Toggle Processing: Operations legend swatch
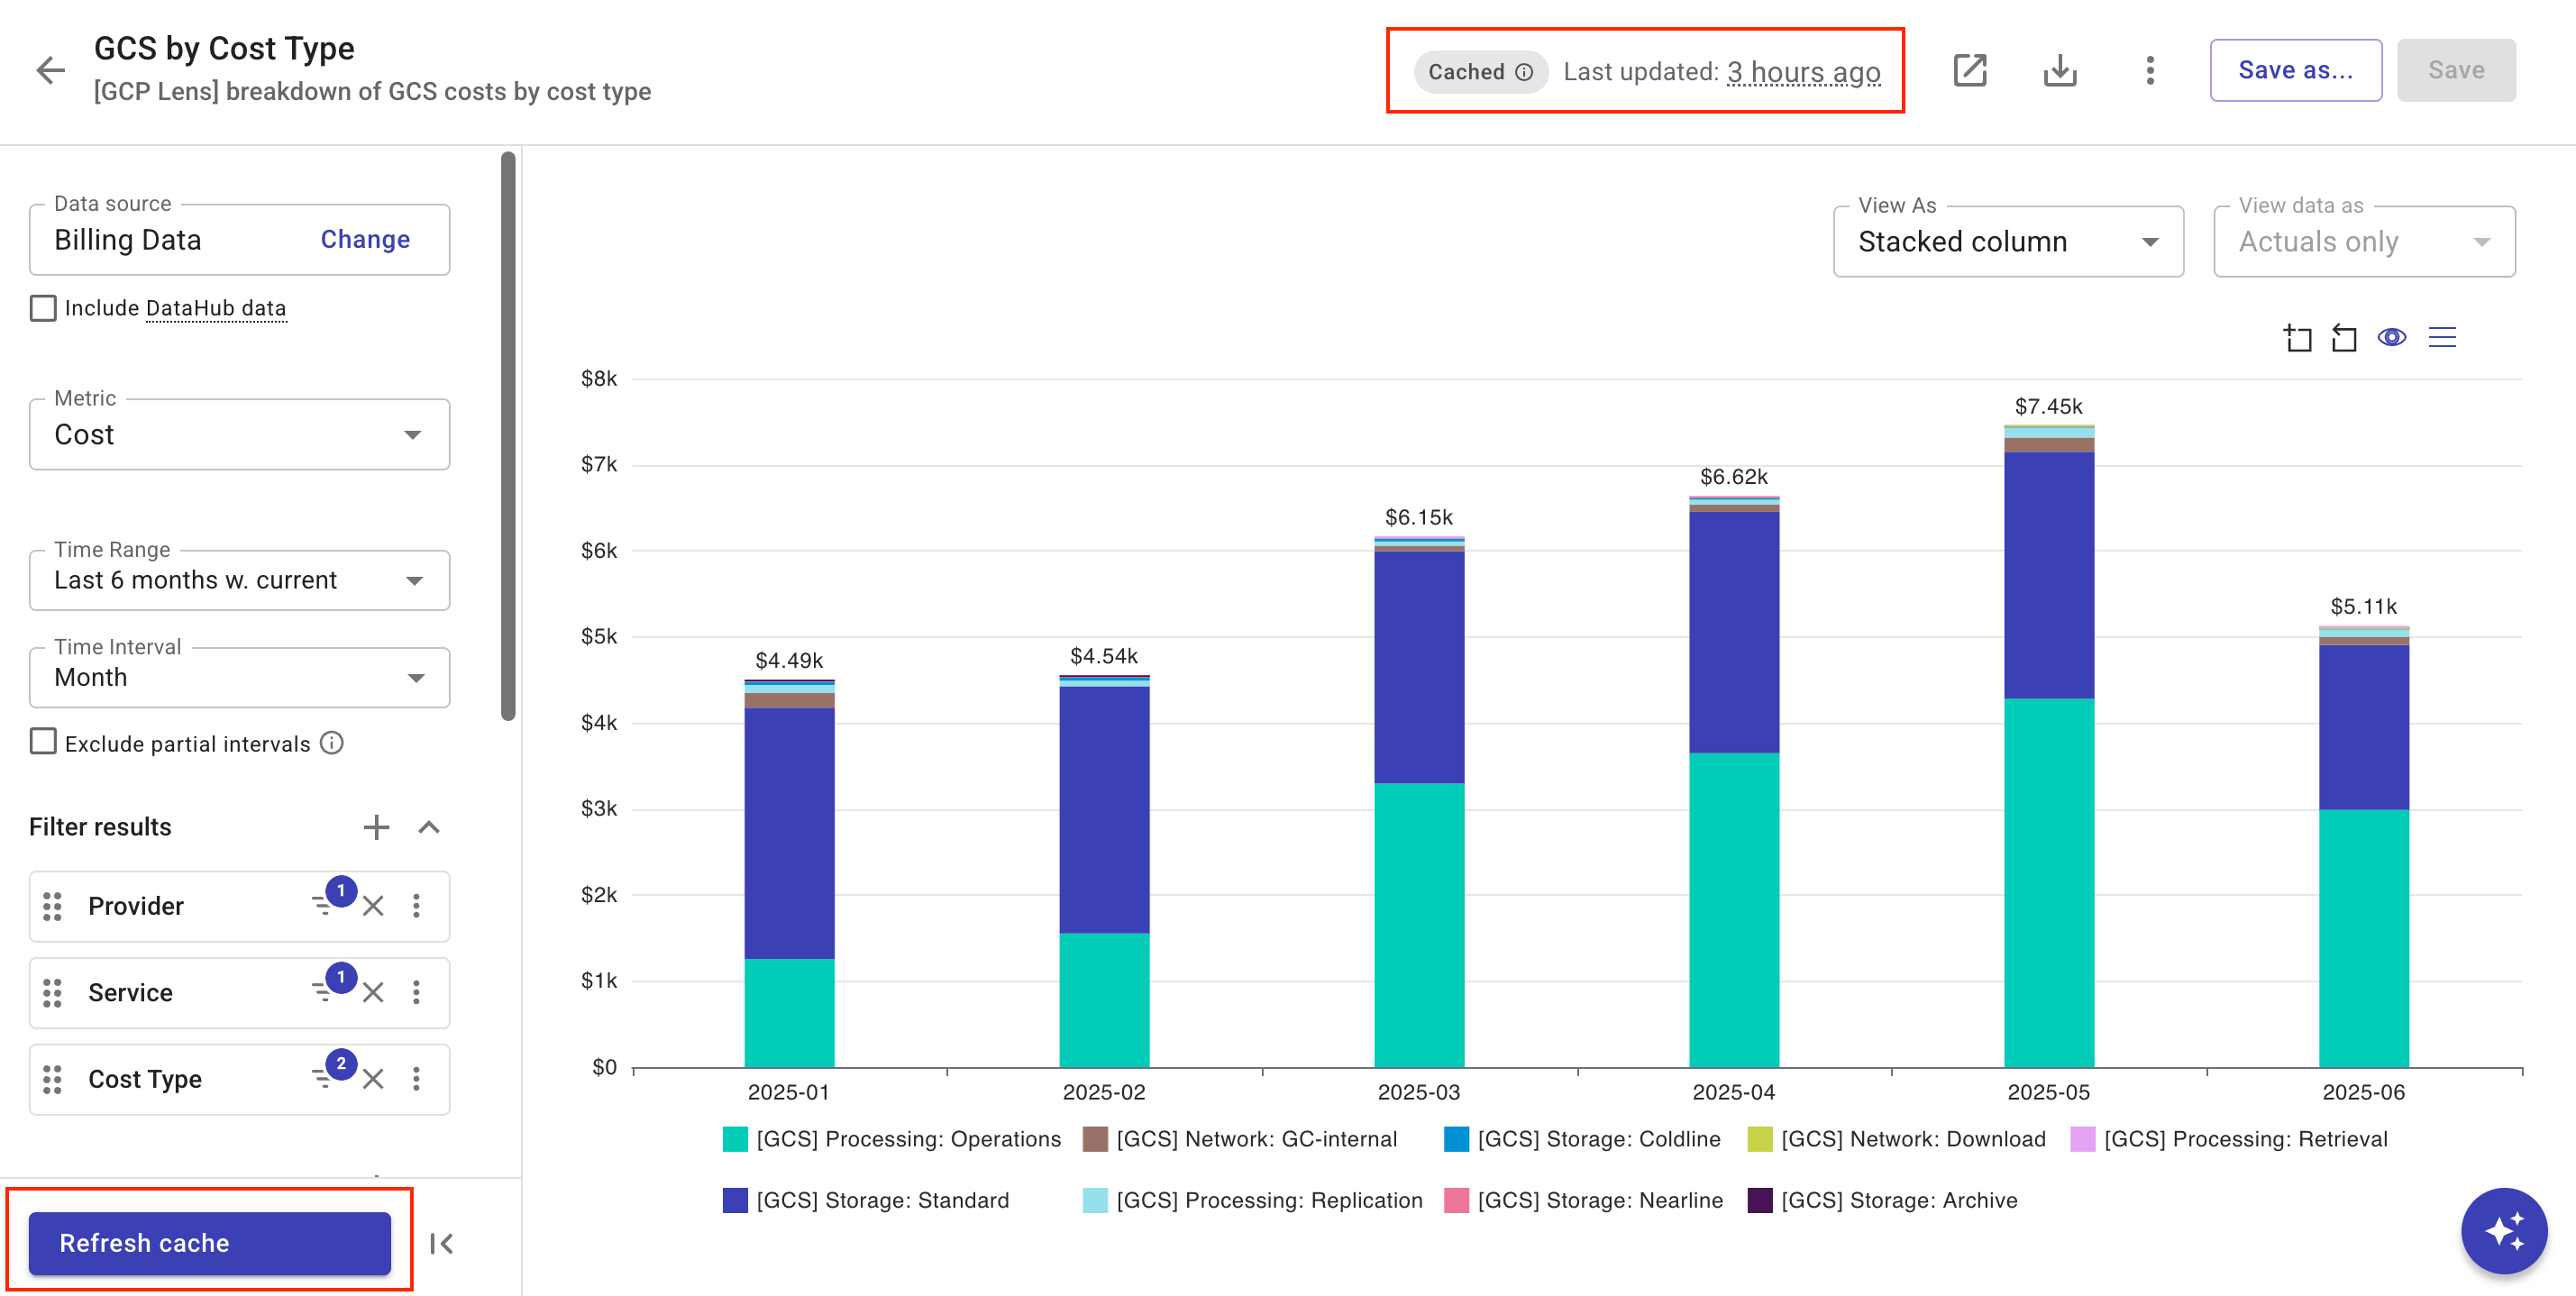Viewport: 2576px width, 1296px height. click(x=735, y=1139)
